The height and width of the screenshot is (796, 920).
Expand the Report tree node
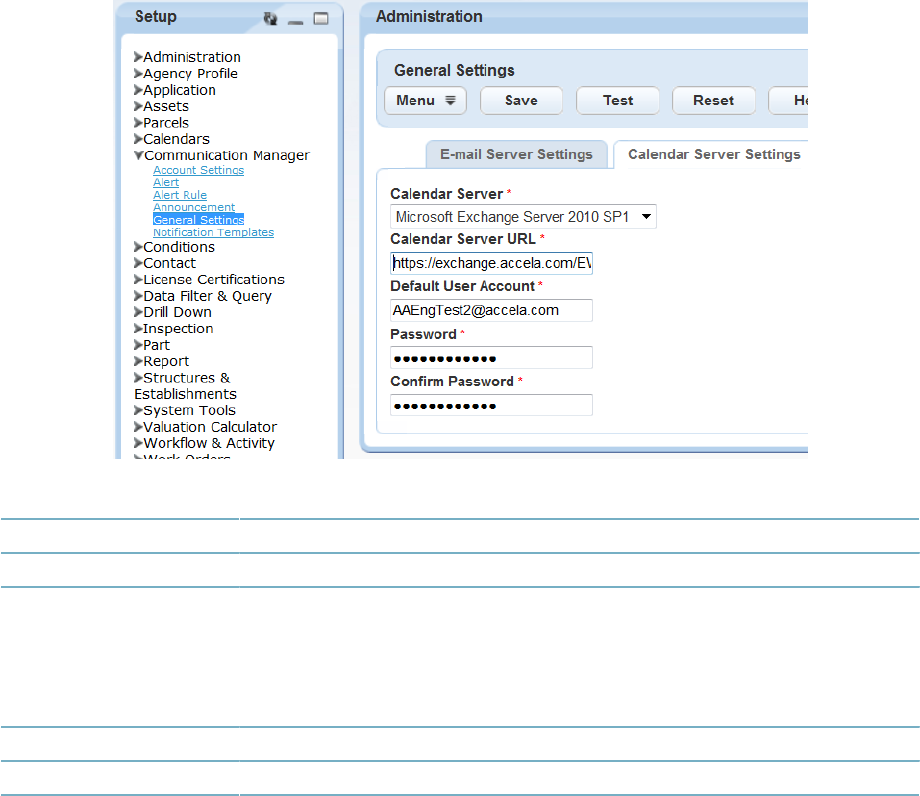(x=138, y=361)
